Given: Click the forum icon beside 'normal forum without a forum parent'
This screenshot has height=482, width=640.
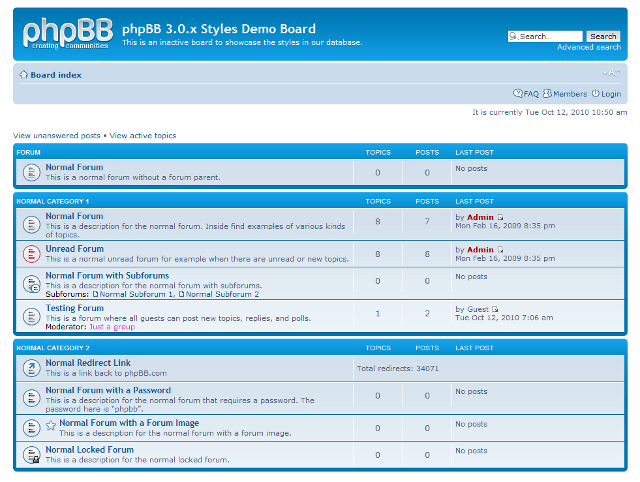Looking at the screenshot, I should (31, 172).
